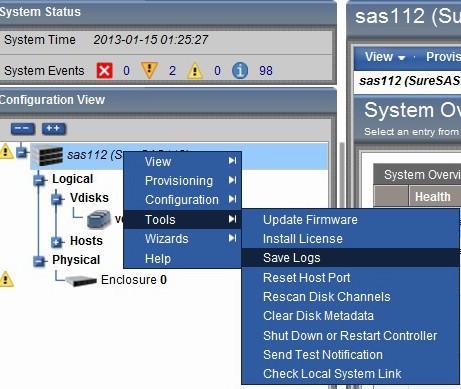
Task: Open the View dropdown in right panel
Action: [385, 57]
